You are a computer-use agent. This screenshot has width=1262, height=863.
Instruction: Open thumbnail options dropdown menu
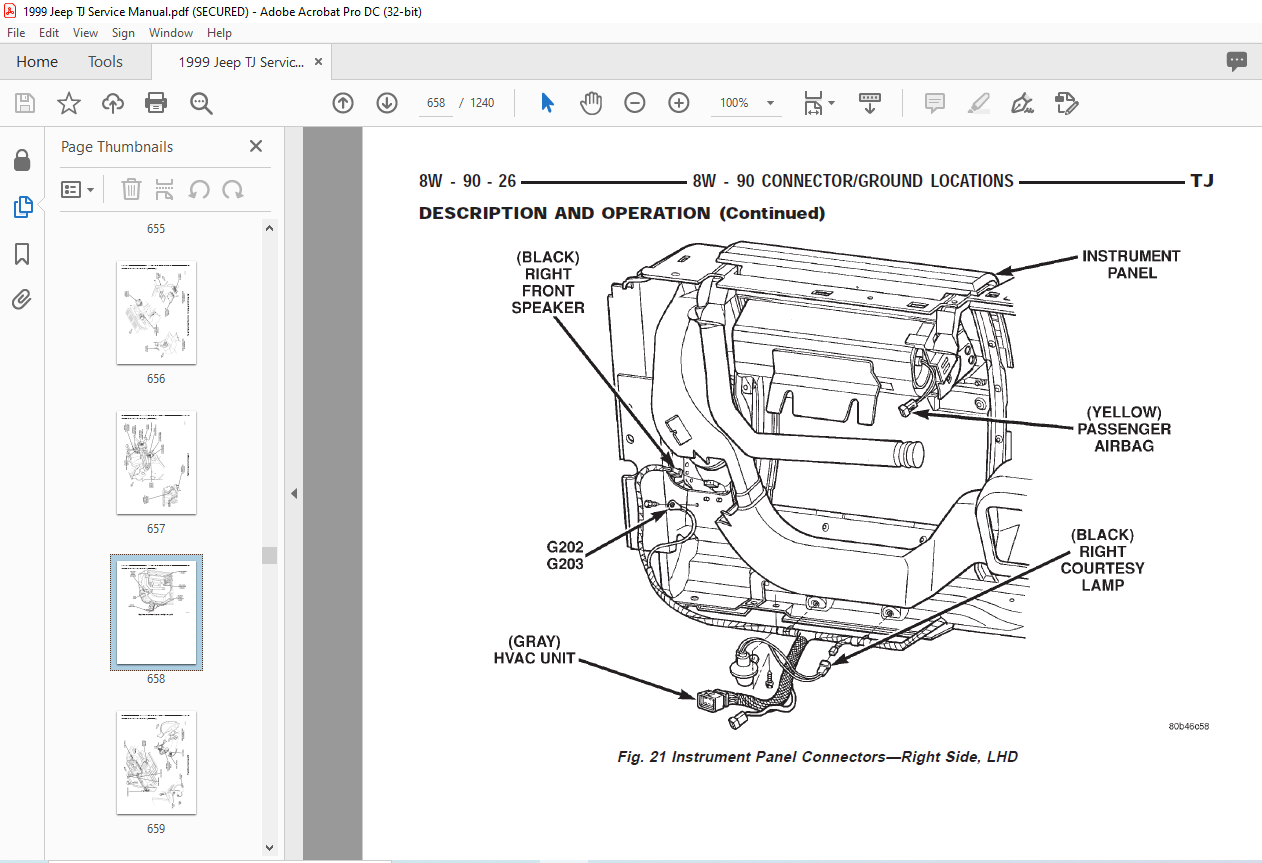[x=77, y=189]
